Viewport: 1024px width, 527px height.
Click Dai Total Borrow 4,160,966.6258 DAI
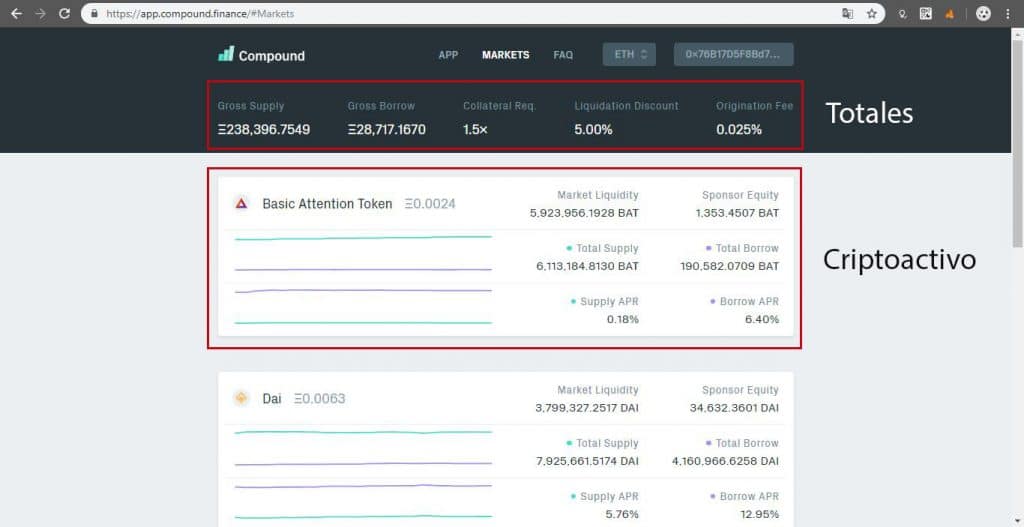tap(725, 461)
